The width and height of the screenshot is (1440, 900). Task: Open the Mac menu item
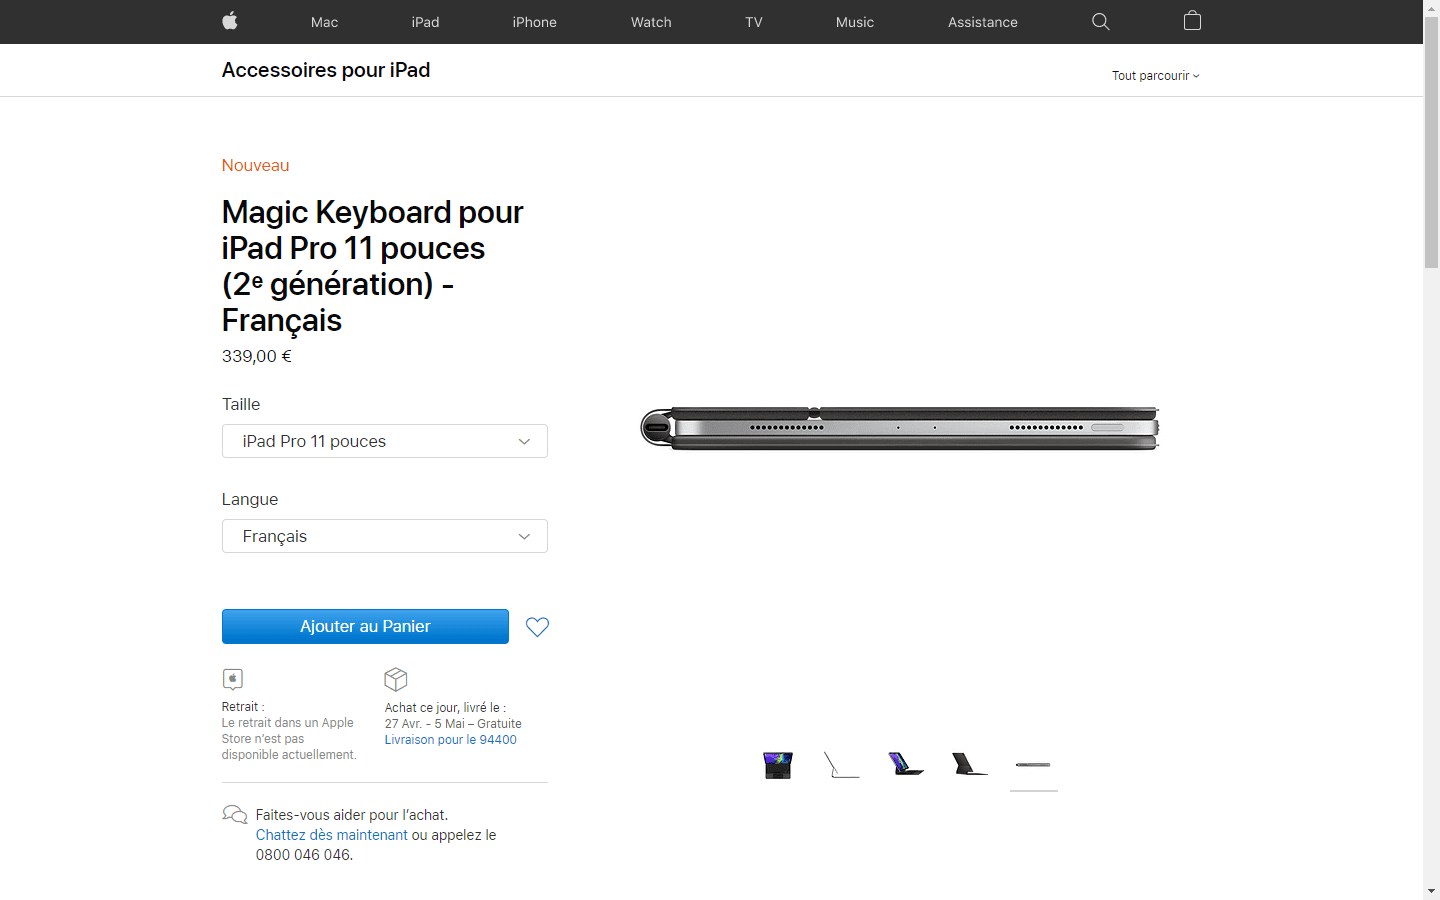324,22
